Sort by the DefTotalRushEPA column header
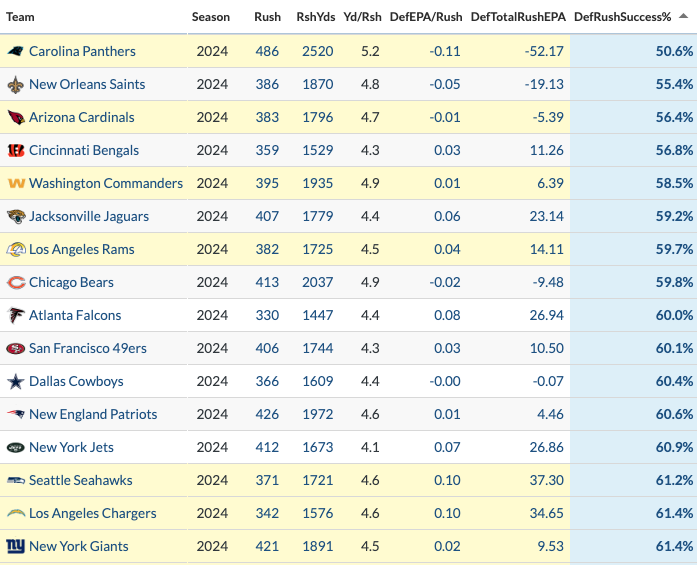The width and height of the screenshot is (697, 565). click(x=518, y=17)
